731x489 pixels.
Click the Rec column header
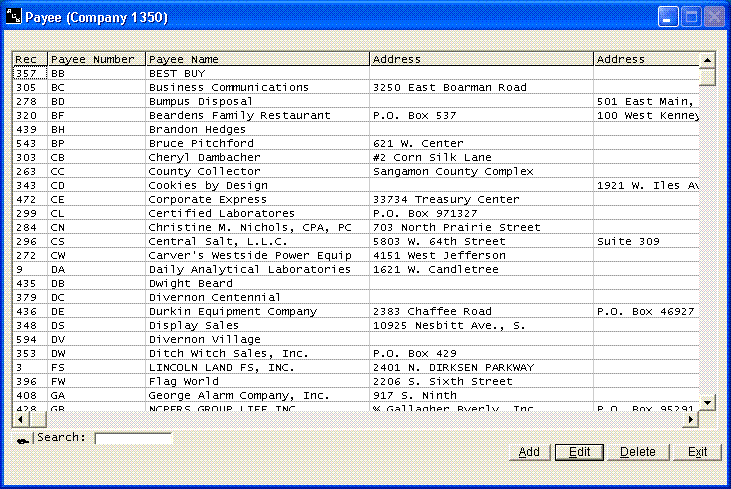pyautogui.click(x=29, y=60)
